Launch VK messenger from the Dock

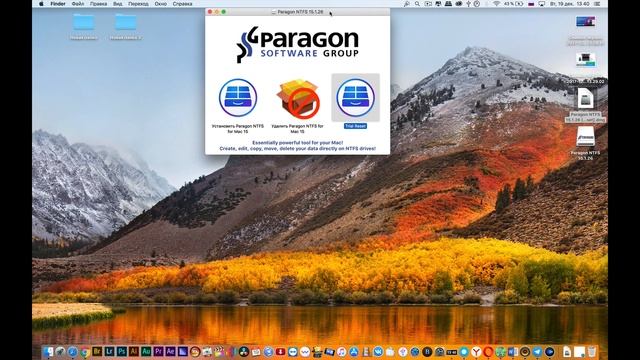[378, 351]
